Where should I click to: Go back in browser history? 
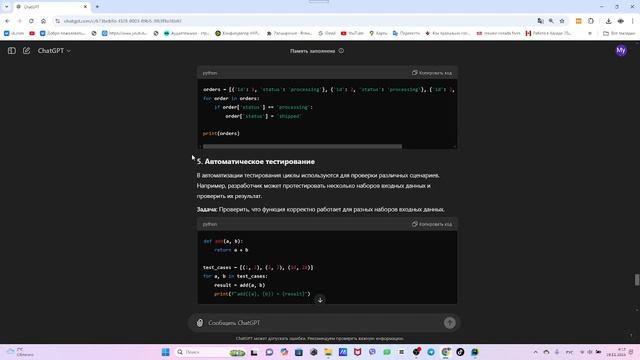point(7,21)
